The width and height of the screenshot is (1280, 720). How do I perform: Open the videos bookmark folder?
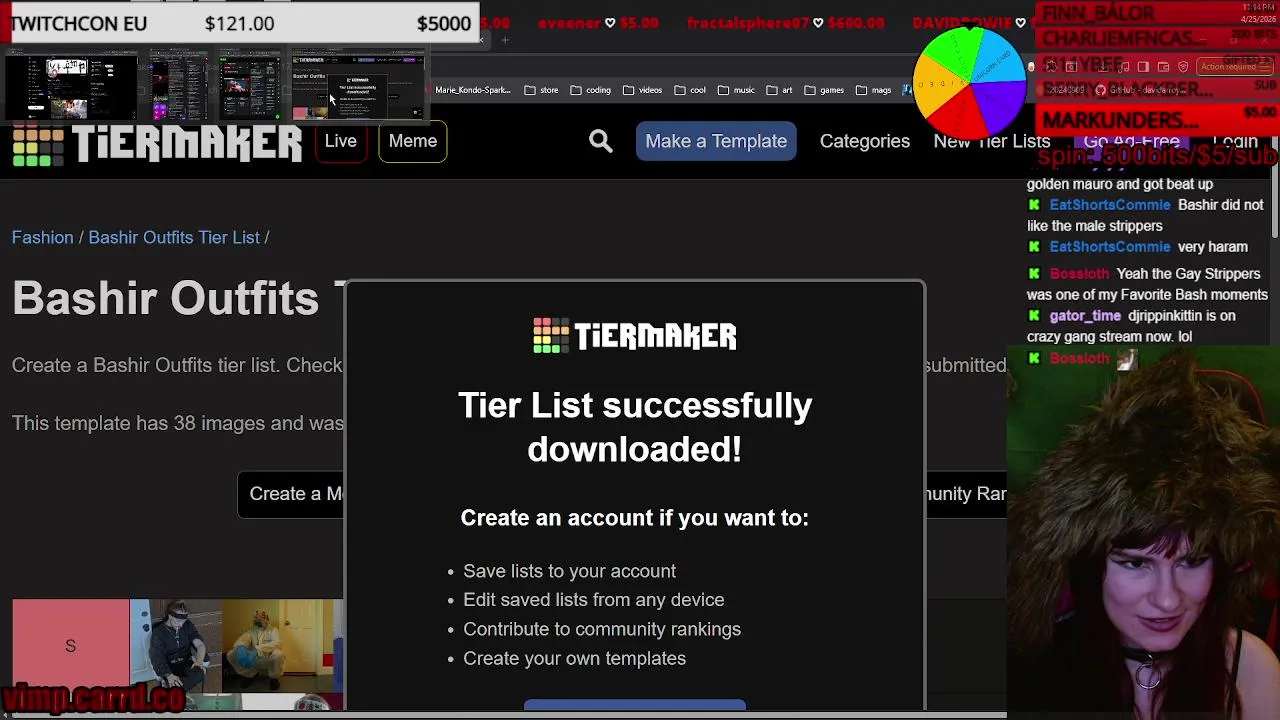(x=642, y=90)
